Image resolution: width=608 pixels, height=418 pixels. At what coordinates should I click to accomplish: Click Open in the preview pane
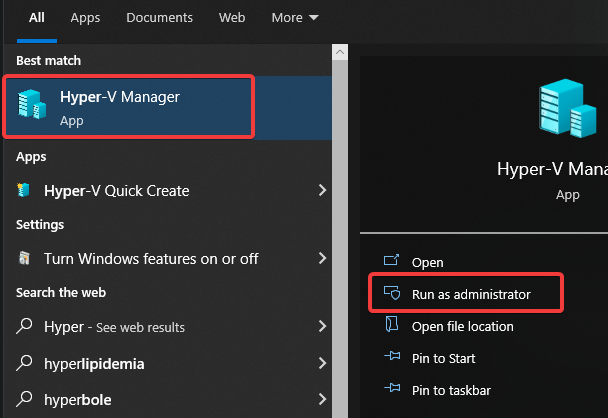click(427, 263)
